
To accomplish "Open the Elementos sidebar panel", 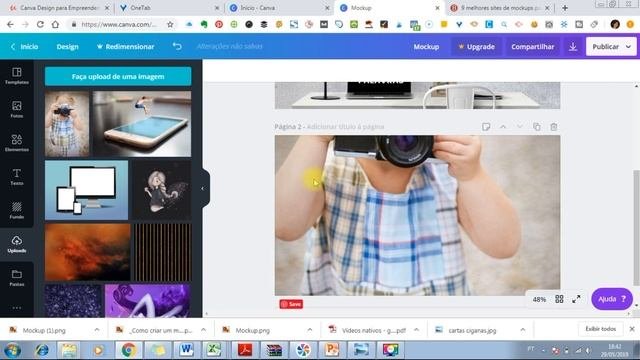I will pos(17,143).
